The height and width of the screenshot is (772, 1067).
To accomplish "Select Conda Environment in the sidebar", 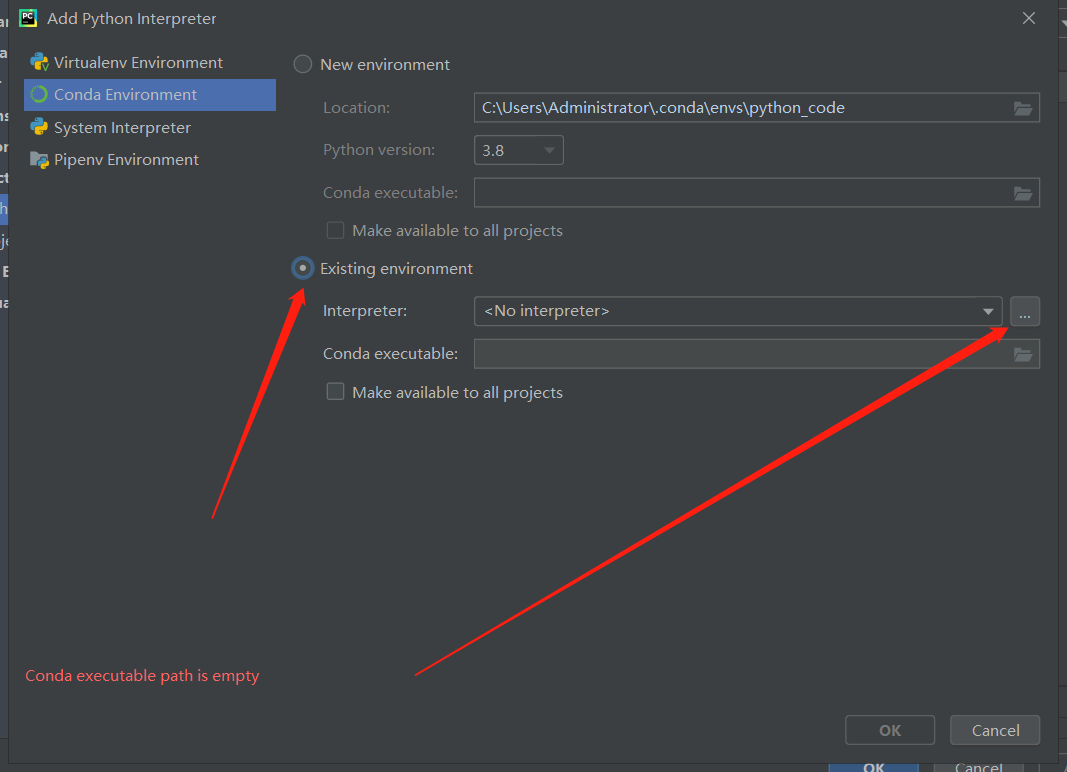I will pyautogui.click(x=150, y=95).
